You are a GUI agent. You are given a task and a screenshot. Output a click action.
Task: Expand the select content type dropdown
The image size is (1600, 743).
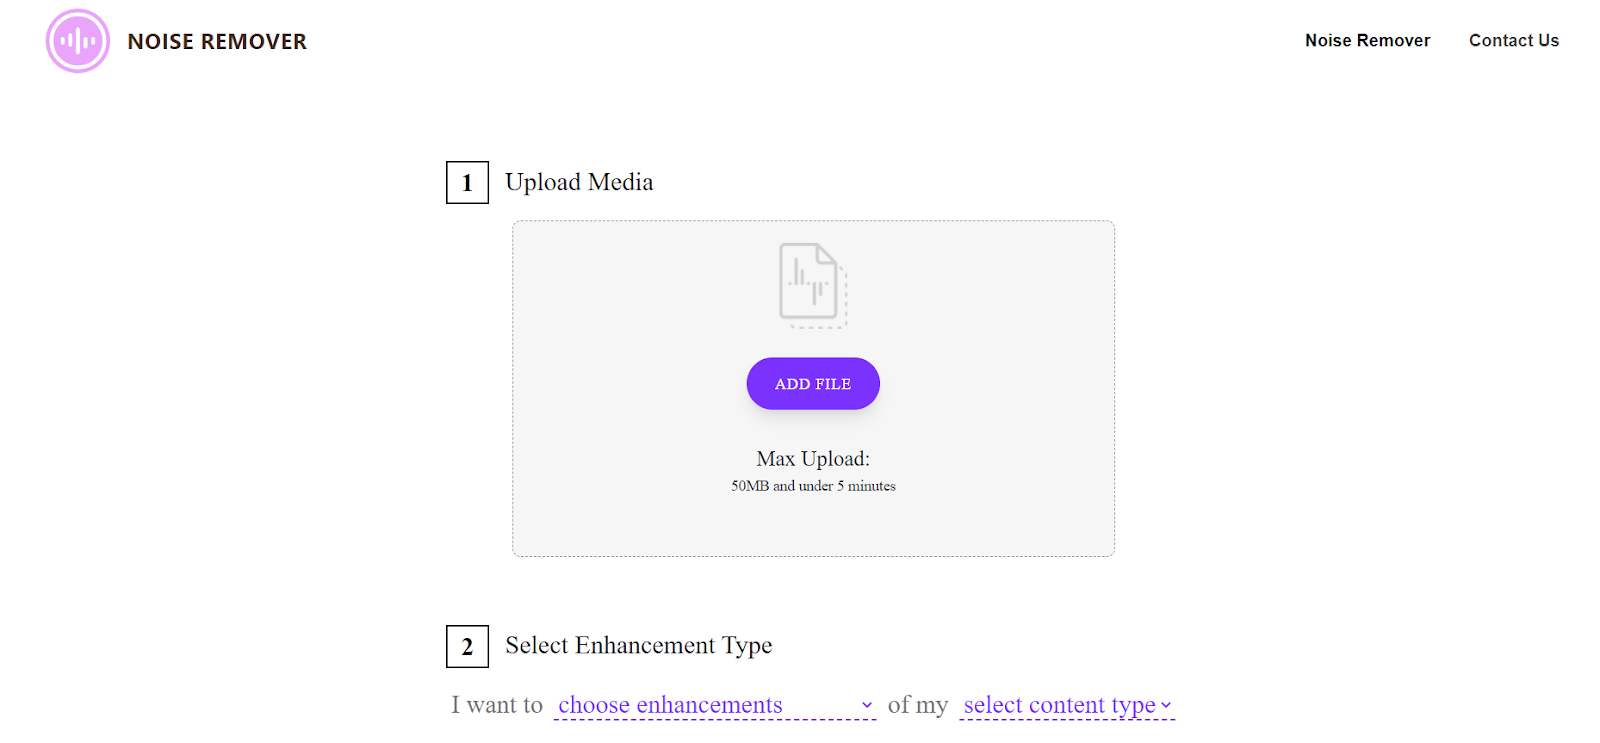click(1067, 705)
